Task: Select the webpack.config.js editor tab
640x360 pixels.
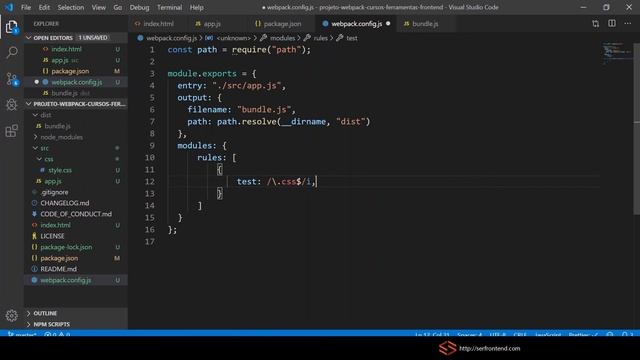Action: click(356, 24)
